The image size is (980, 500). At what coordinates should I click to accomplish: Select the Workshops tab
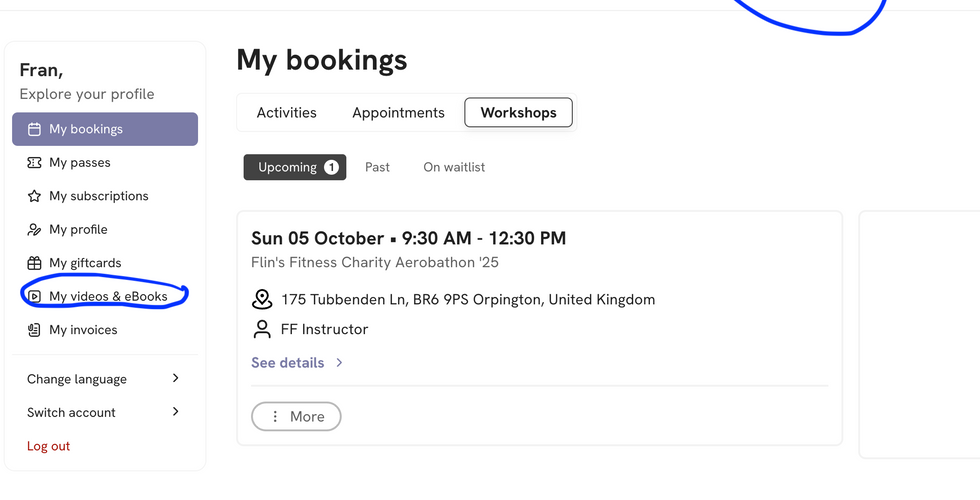(518, 113)
